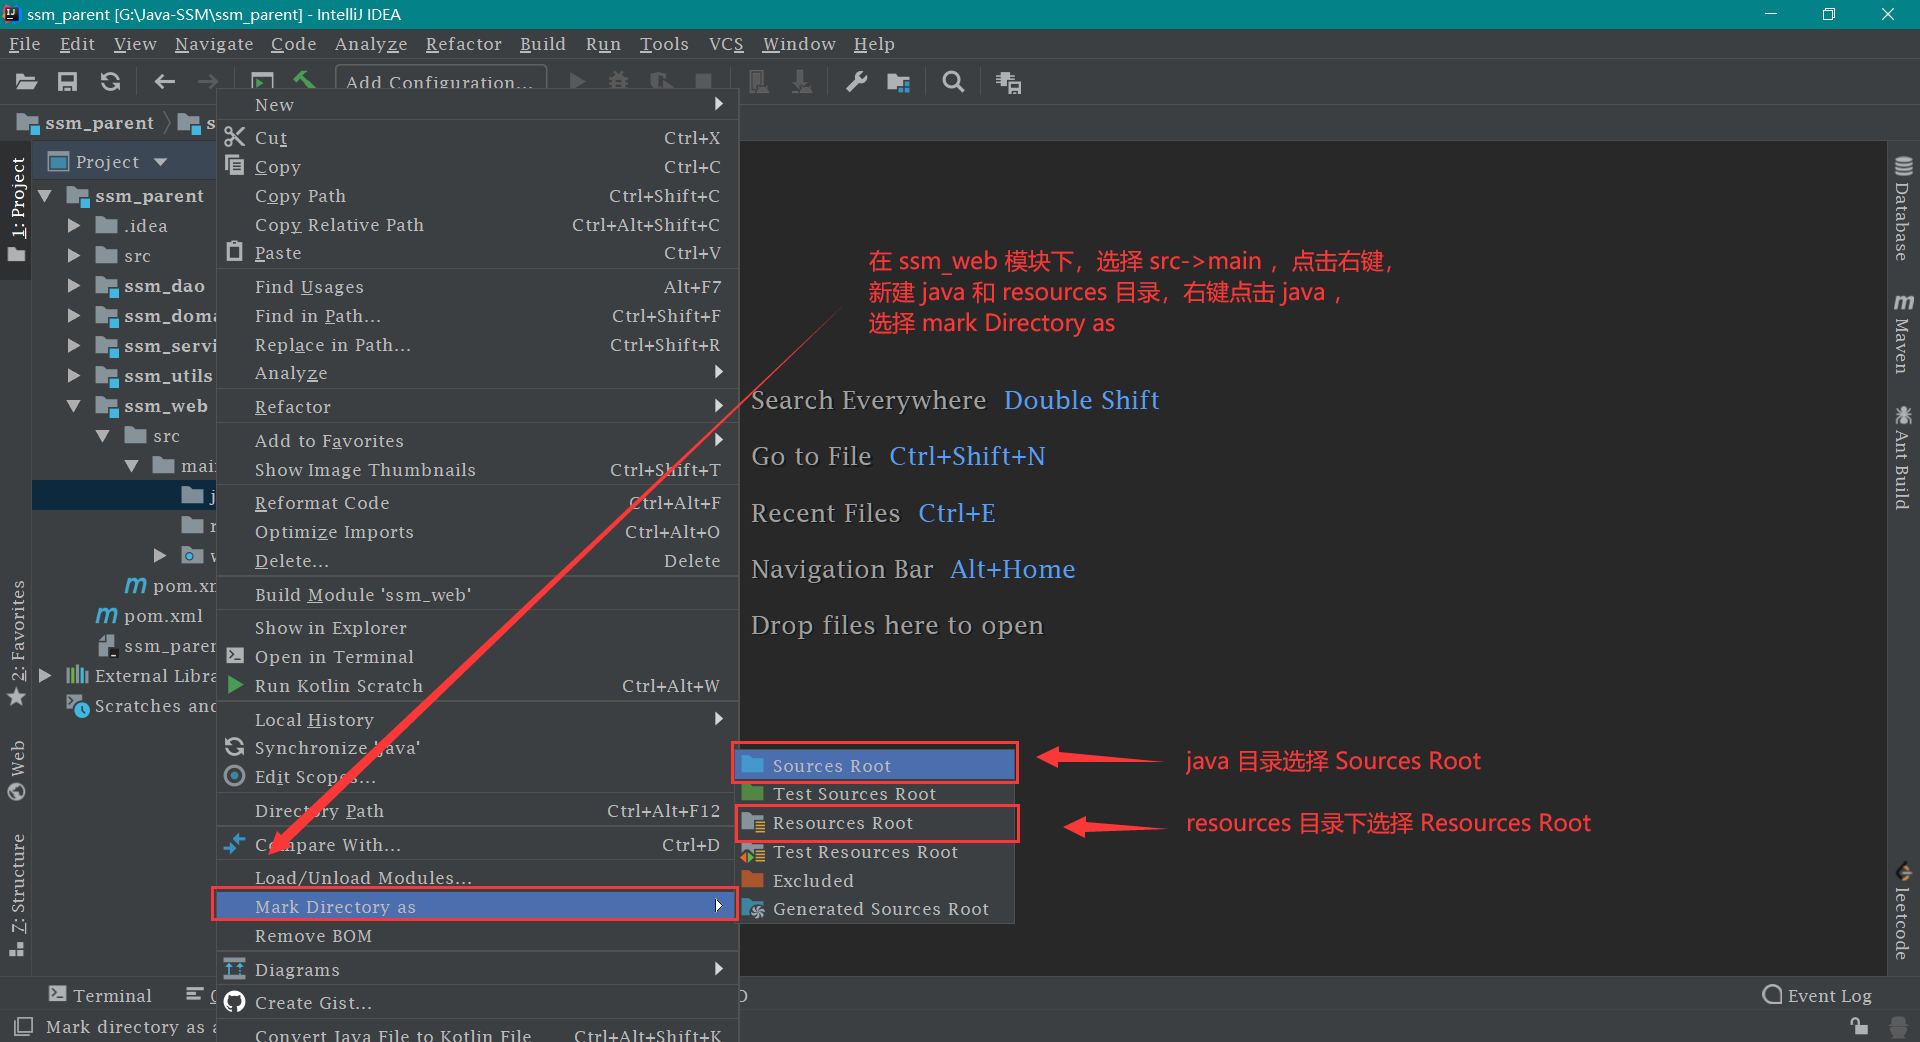The image size is (1920, 1042).
Task: Open the Maven tool window
Action: point(1902,334)
